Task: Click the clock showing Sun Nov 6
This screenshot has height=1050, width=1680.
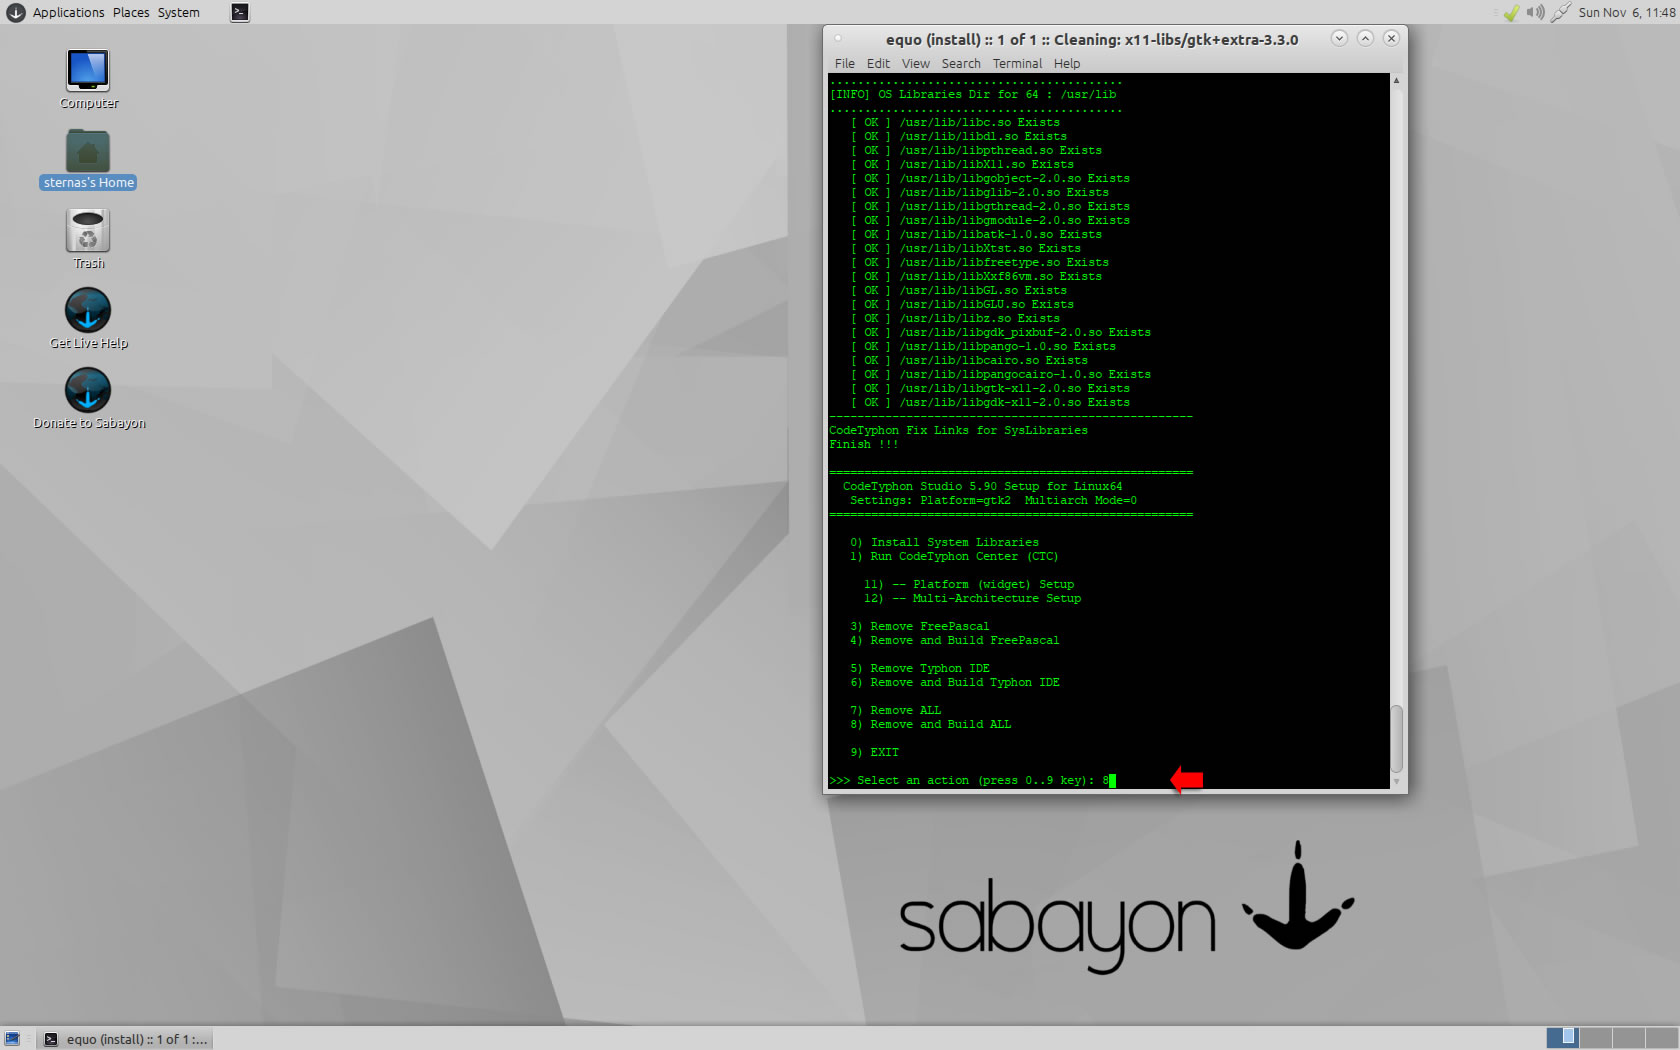Action: click(x=1627, y=12)
